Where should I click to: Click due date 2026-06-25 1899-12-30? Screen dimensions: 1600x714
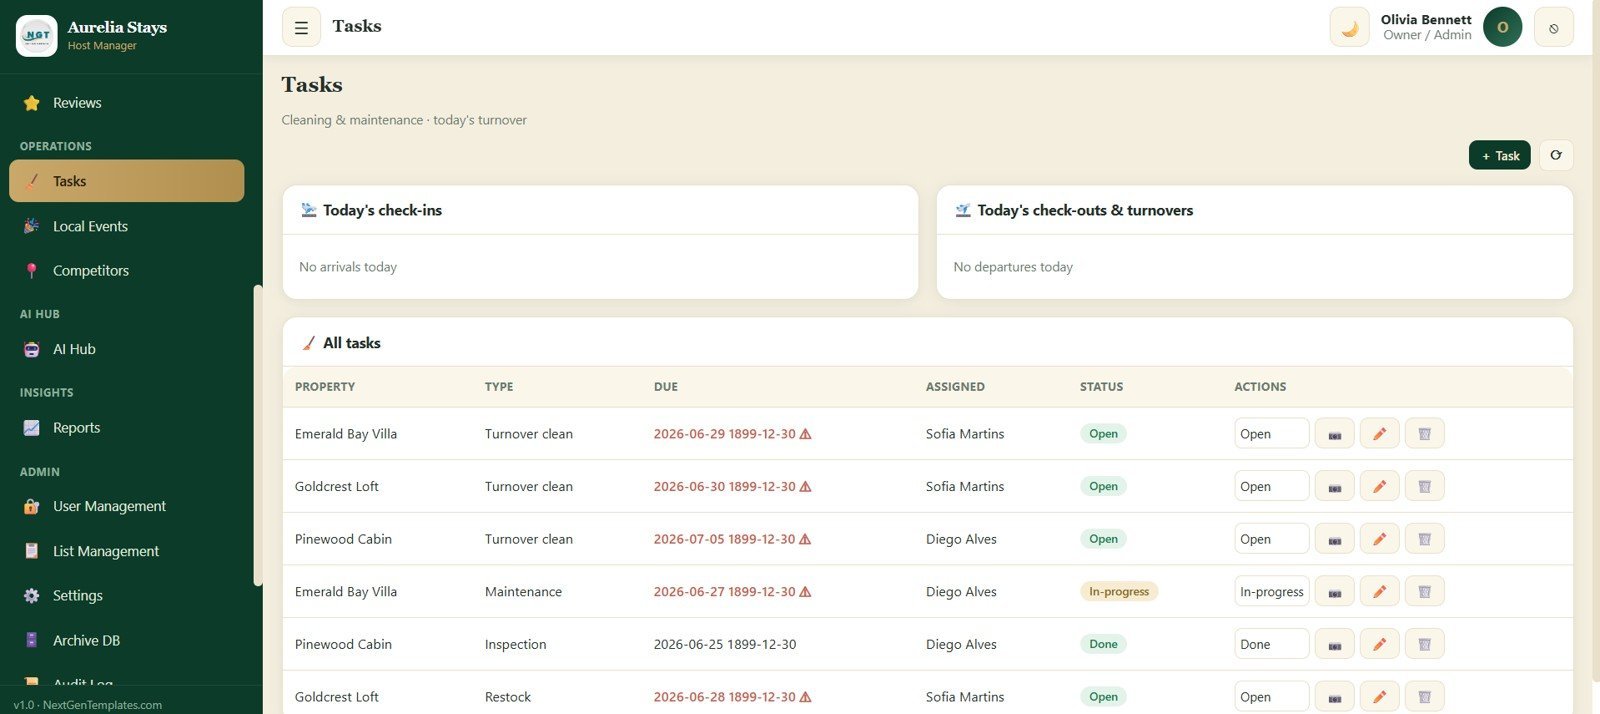pos(725,644)
